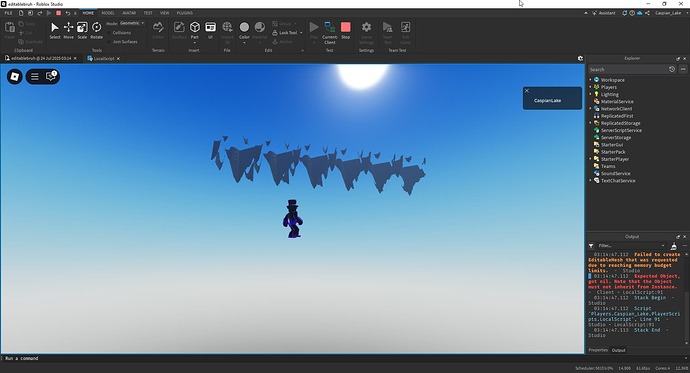
Task: Click the Explorer search field
Action: pos(628,69)
